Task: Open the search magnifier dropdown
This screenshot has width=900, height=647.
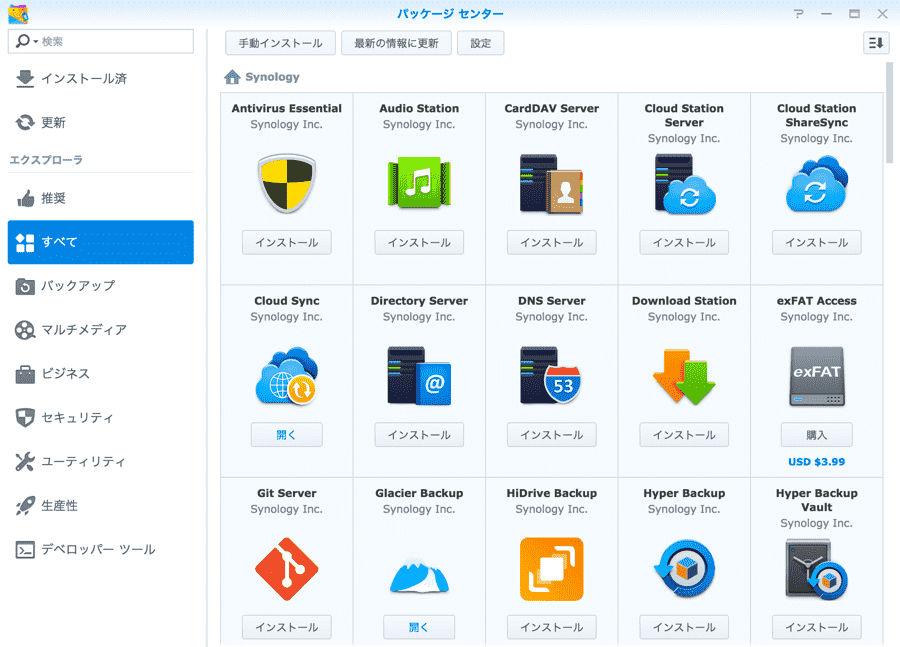Action: click(26, 41)
